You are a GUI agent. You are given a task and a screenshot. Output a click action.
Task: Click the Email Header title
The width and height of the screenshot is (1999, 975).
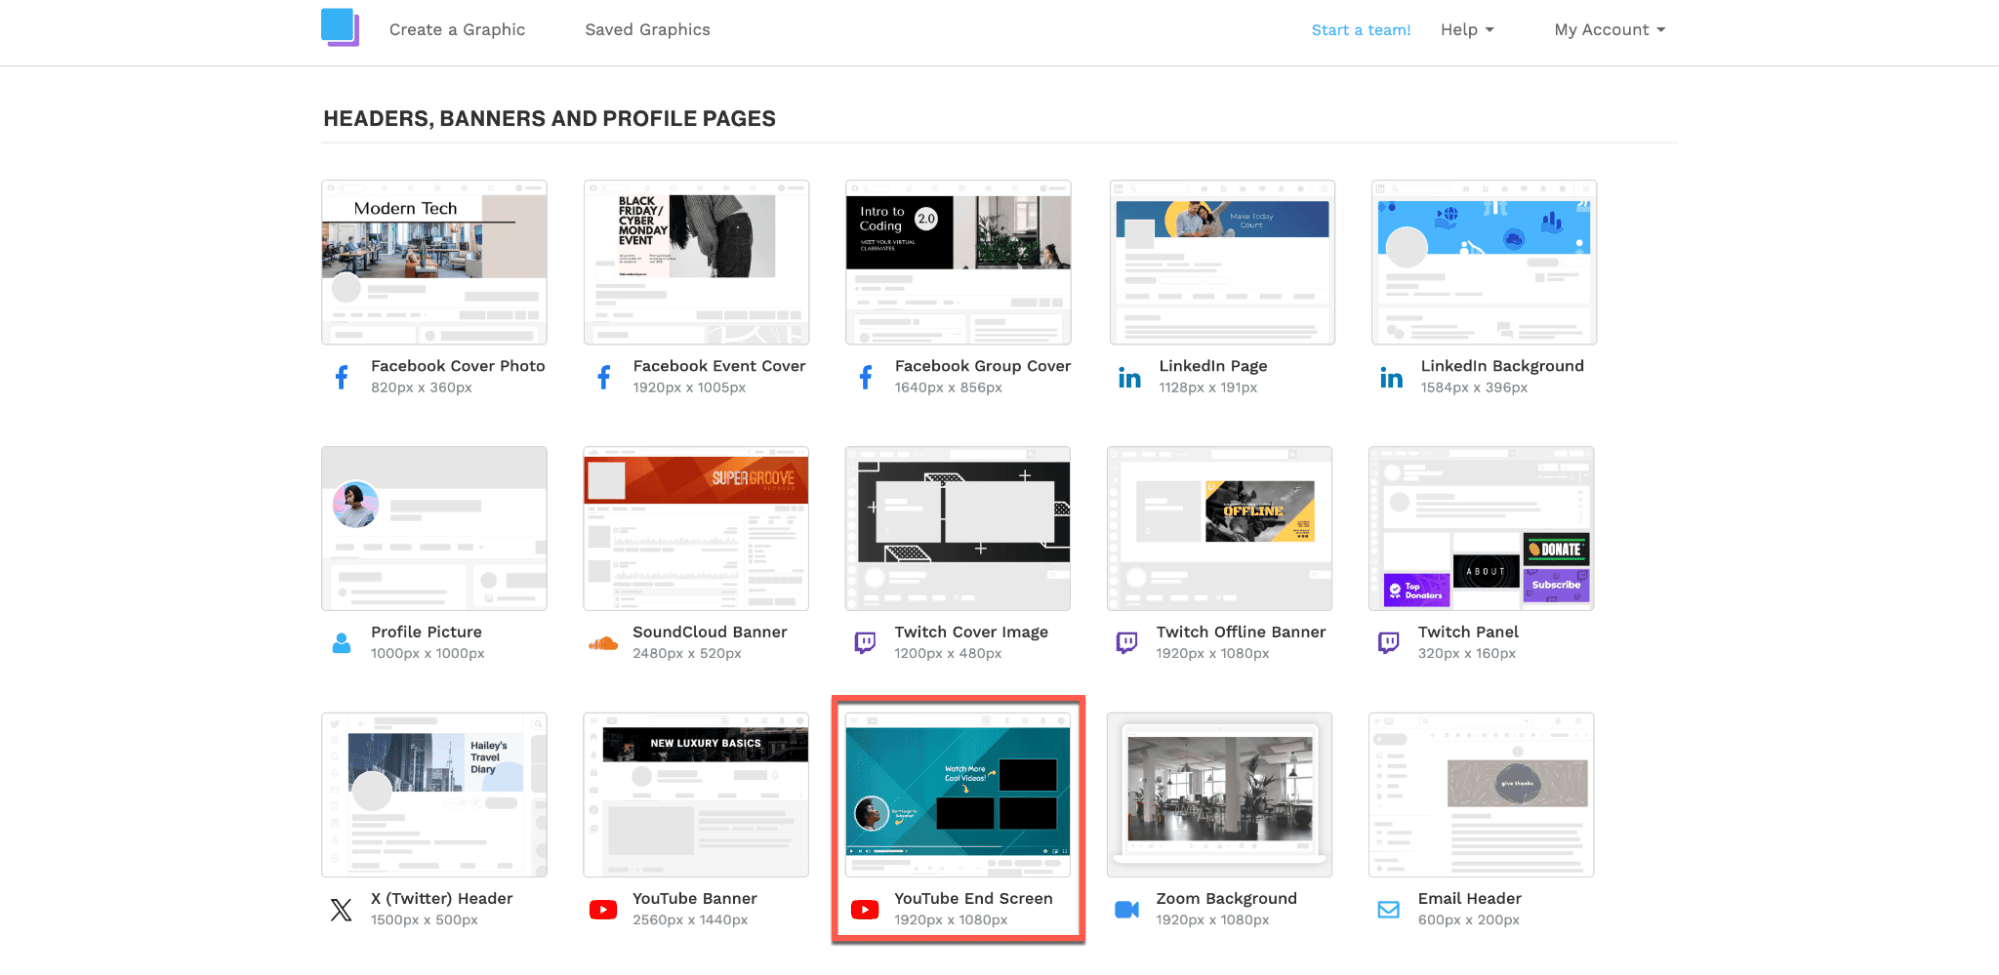[x=1469, y=899]
